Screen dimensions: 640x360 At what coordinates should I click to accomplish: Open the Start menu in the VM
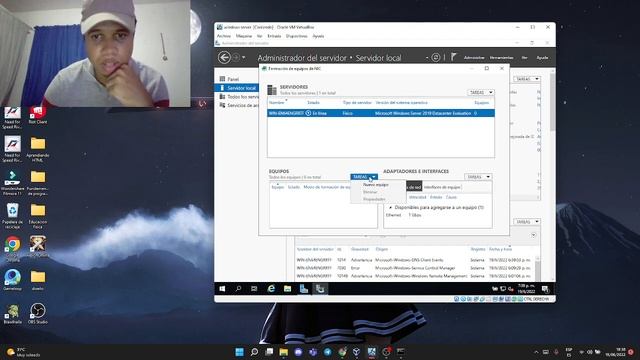[222, 289]
